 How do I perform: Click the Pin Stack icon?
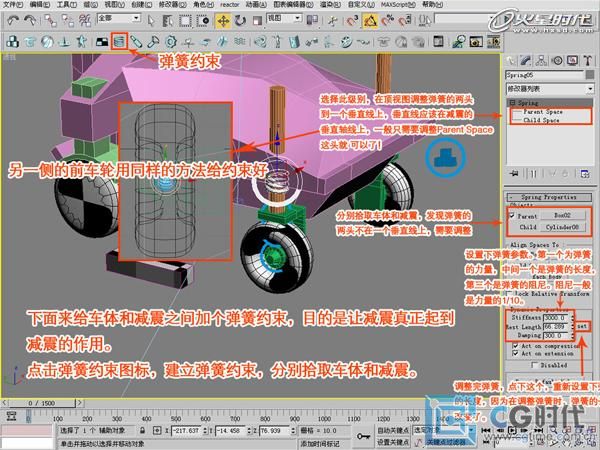click(x=514, y=174)
